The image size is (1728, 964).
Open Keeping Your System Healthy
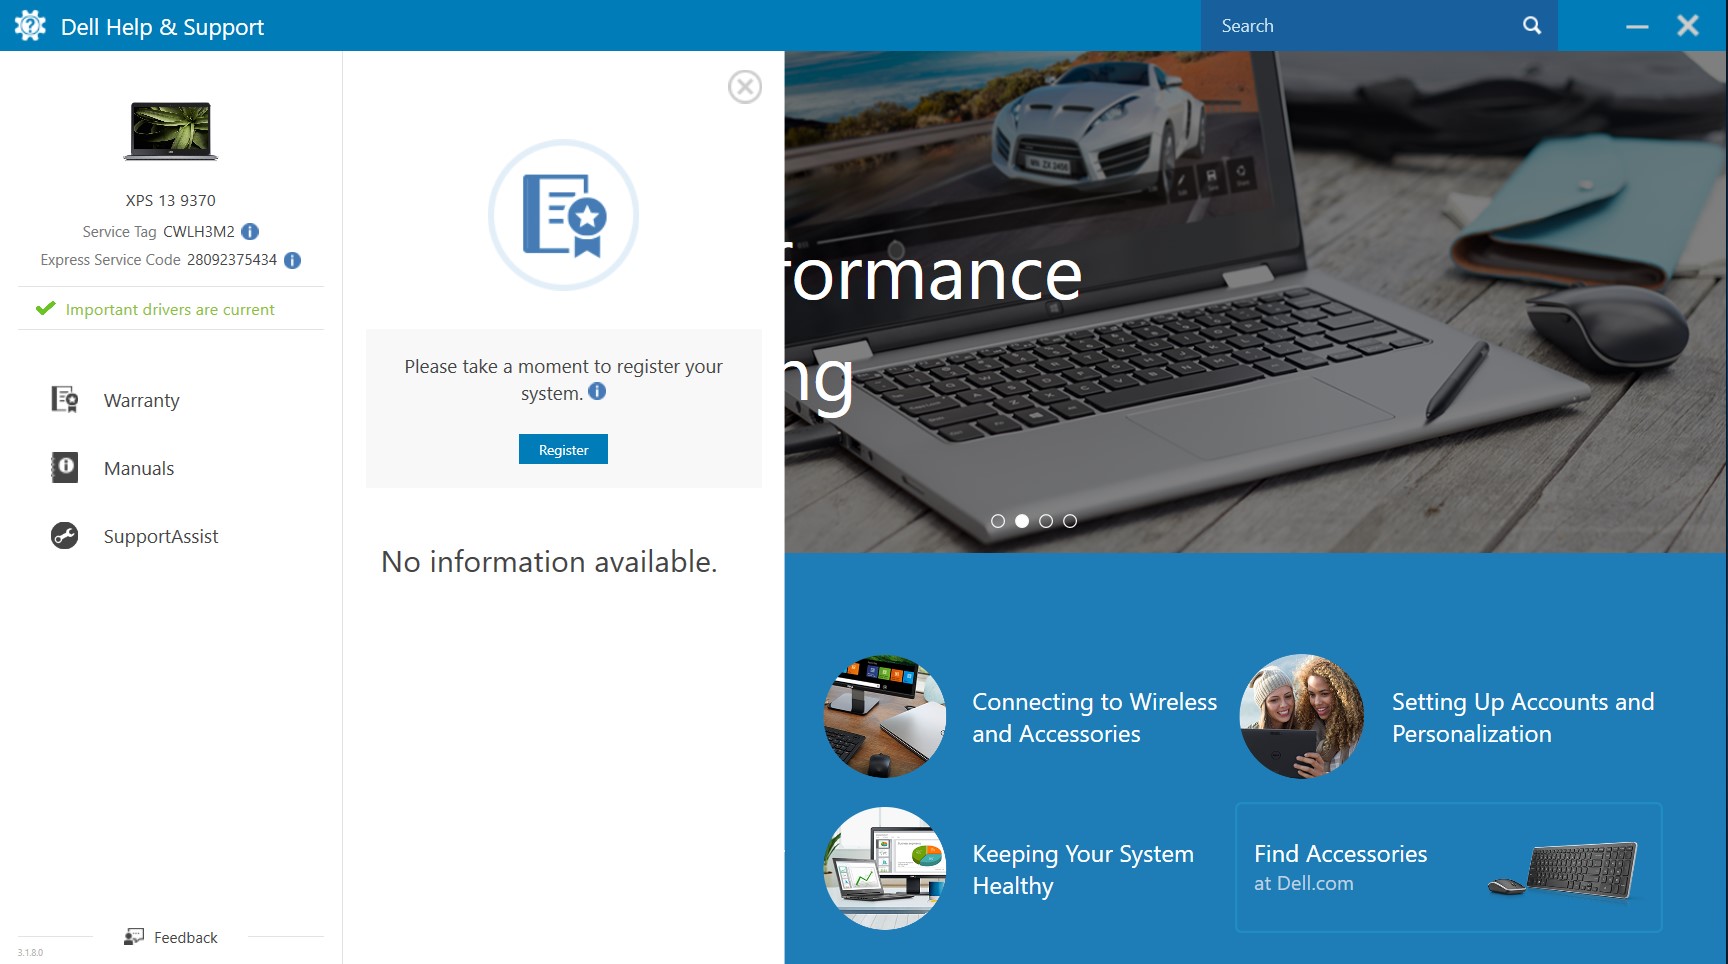pos(1083,870)
